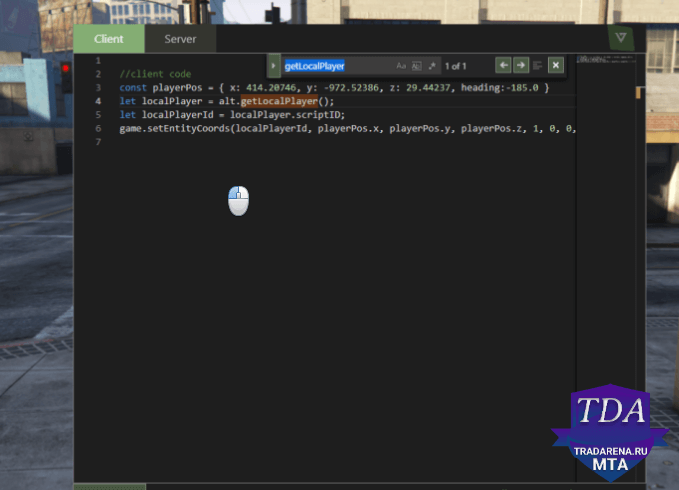Expand the replace toggle arrow in find widget

[x=273, y=66]
